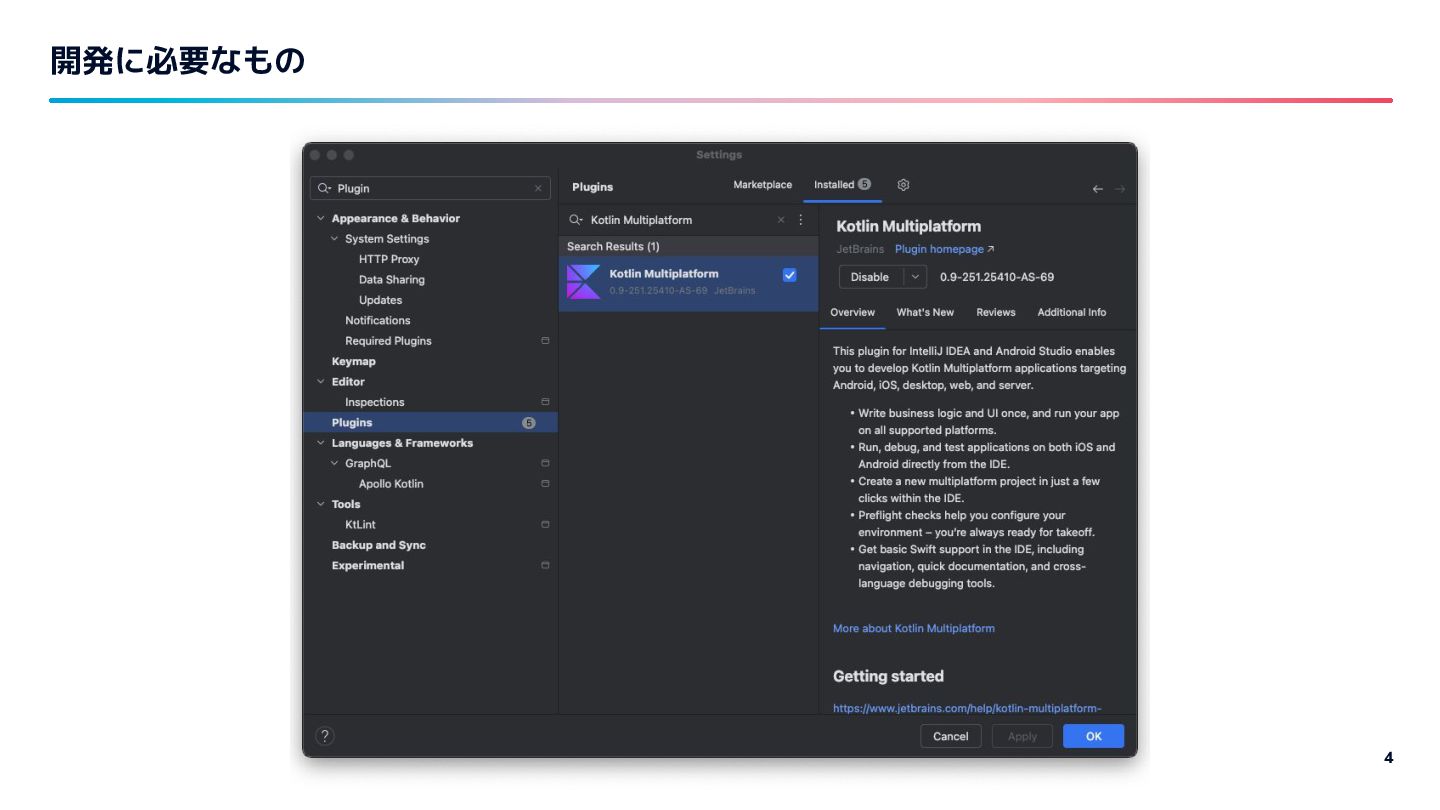This screenshot has width=1440, height=810.
Task: Click project-level icon beside Experimental
Action: (545, 565)
